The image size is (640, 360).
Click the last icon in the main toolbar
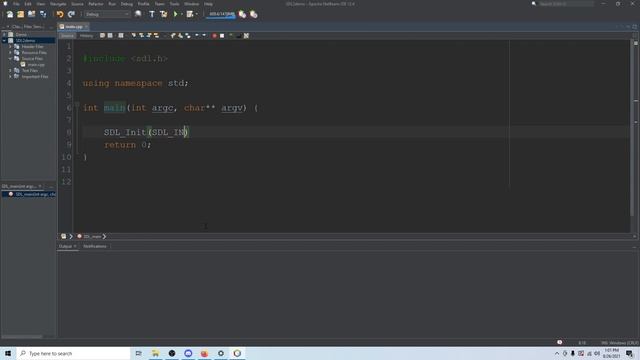[x=253, y=14]
